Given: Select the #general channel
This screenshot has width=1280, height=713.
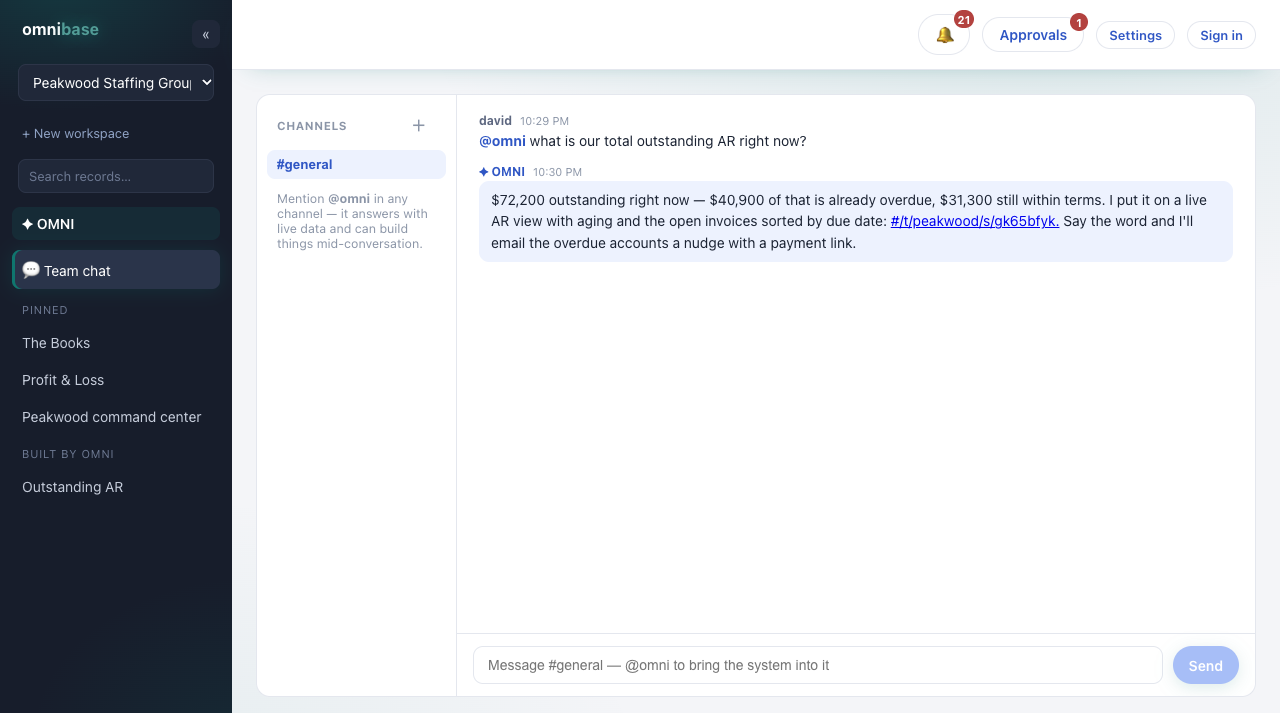Looking at the screenshot, I should [356, 164].
